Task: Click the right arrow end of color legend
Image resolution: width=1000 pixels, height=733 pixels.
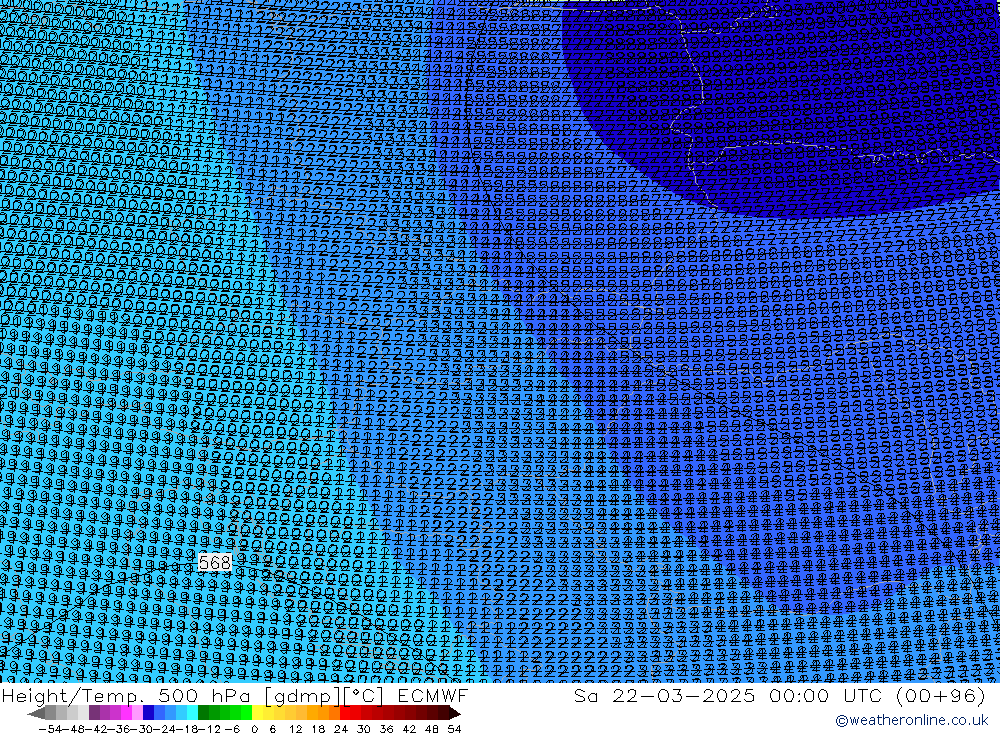Action: tap(455, 713)
